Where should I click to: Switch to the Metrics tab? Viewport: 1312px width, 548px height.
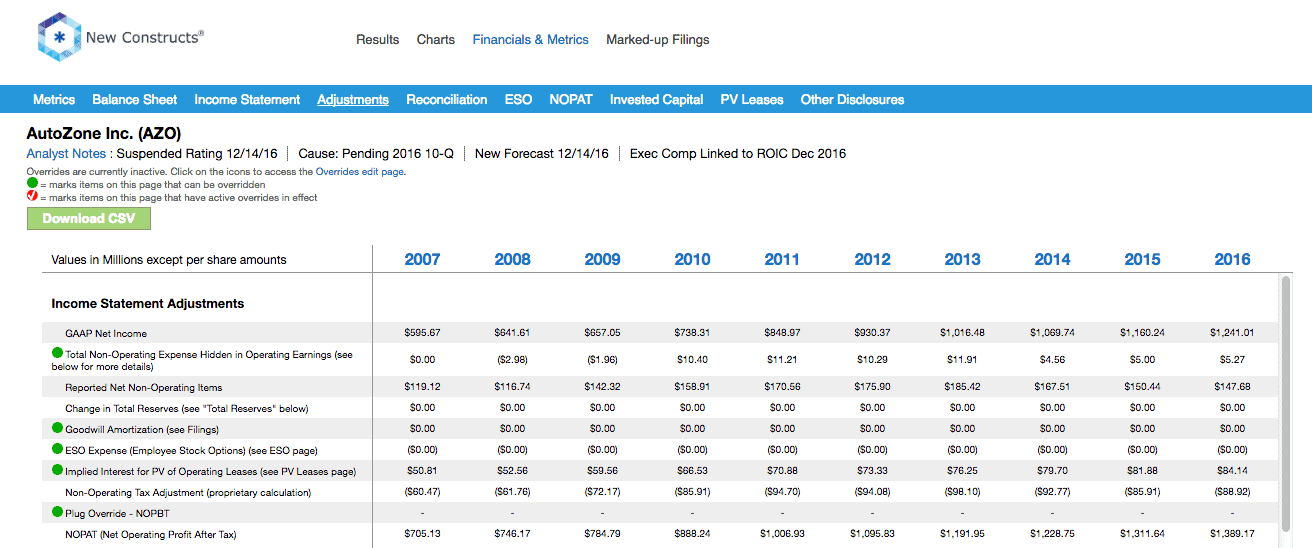(x=54, y=99)
